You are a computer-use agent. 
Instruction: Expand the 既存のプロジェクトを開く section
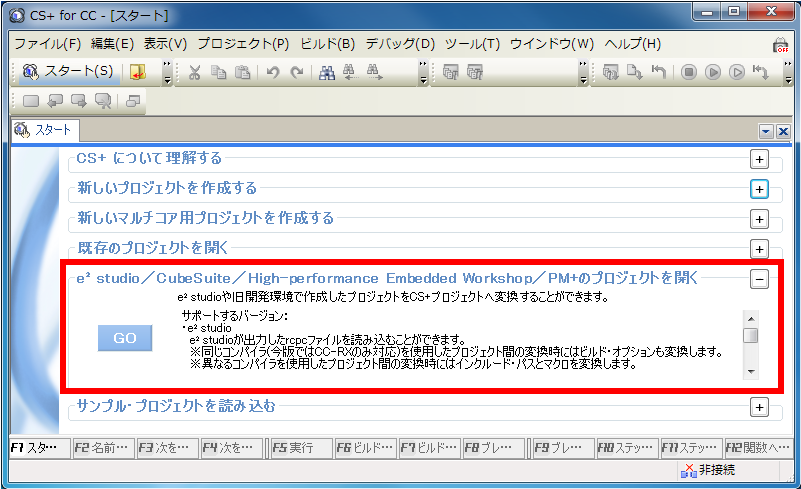[760, 249]
